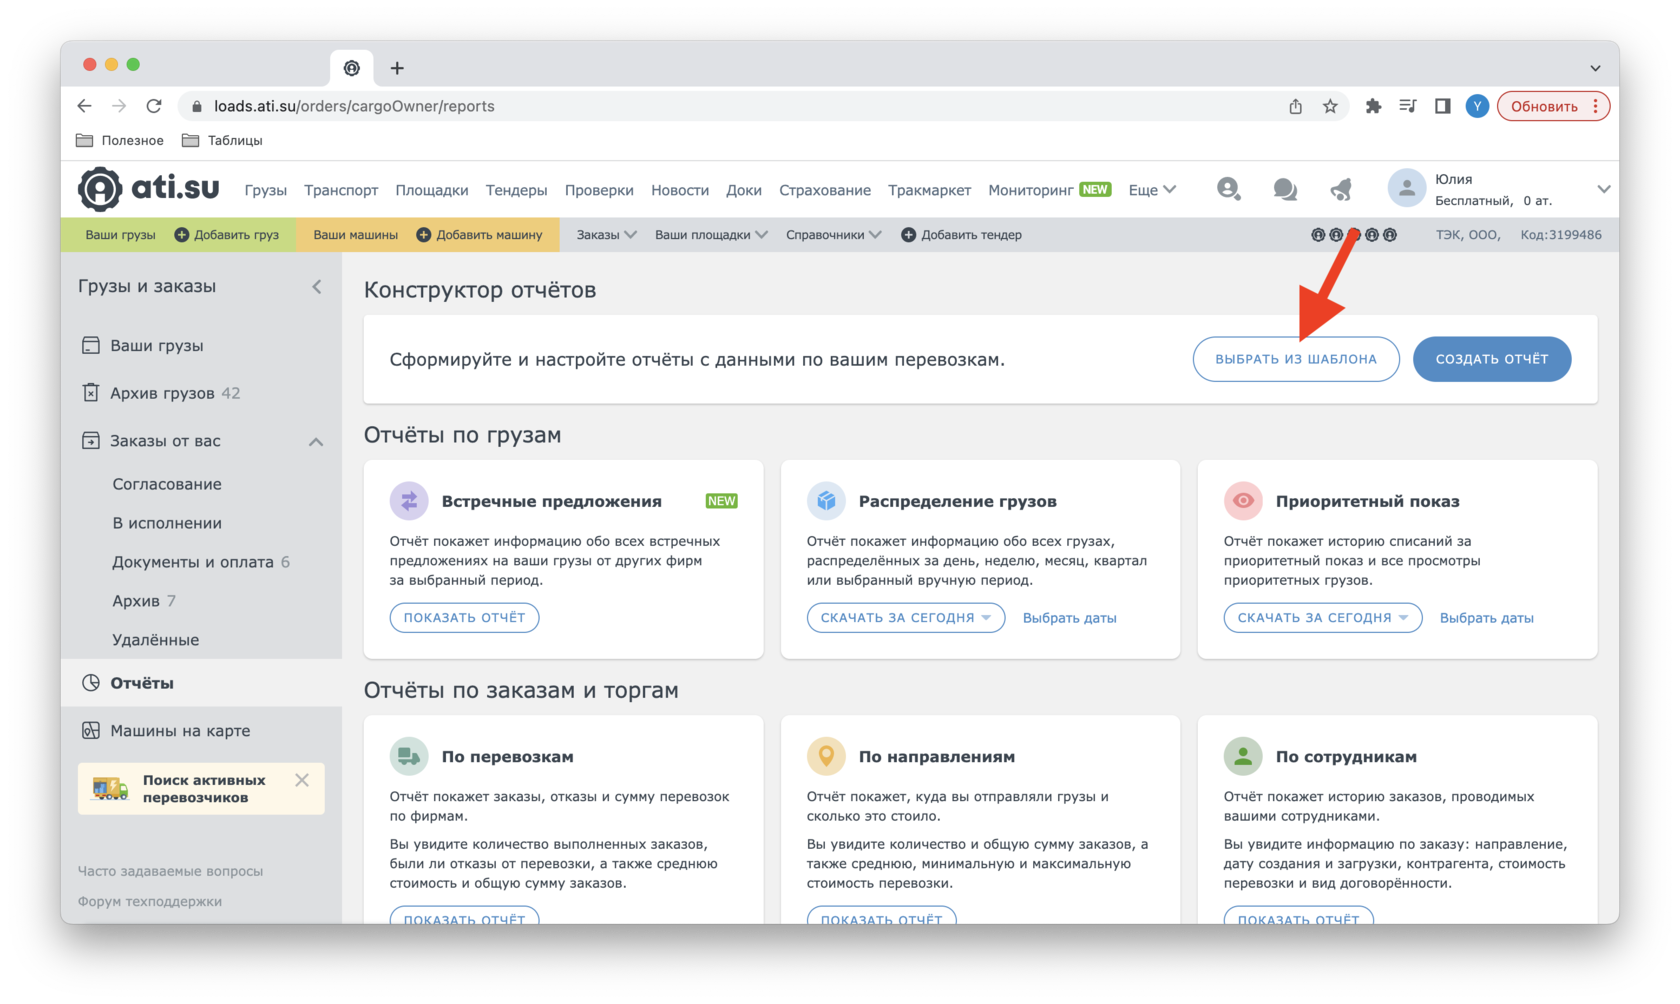Click the browser address bar

click(x=730, y=106)
